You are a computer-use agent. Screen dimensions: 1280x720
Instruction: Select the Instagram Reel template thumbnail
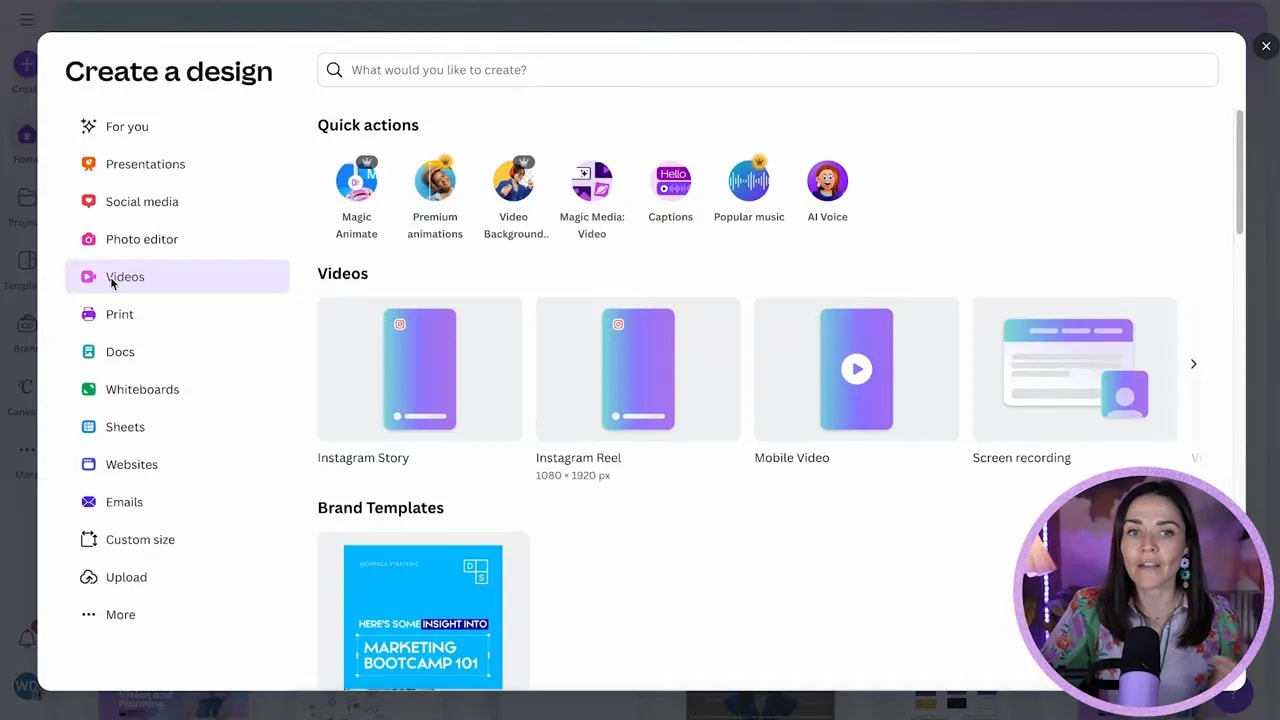coord(638,368)
